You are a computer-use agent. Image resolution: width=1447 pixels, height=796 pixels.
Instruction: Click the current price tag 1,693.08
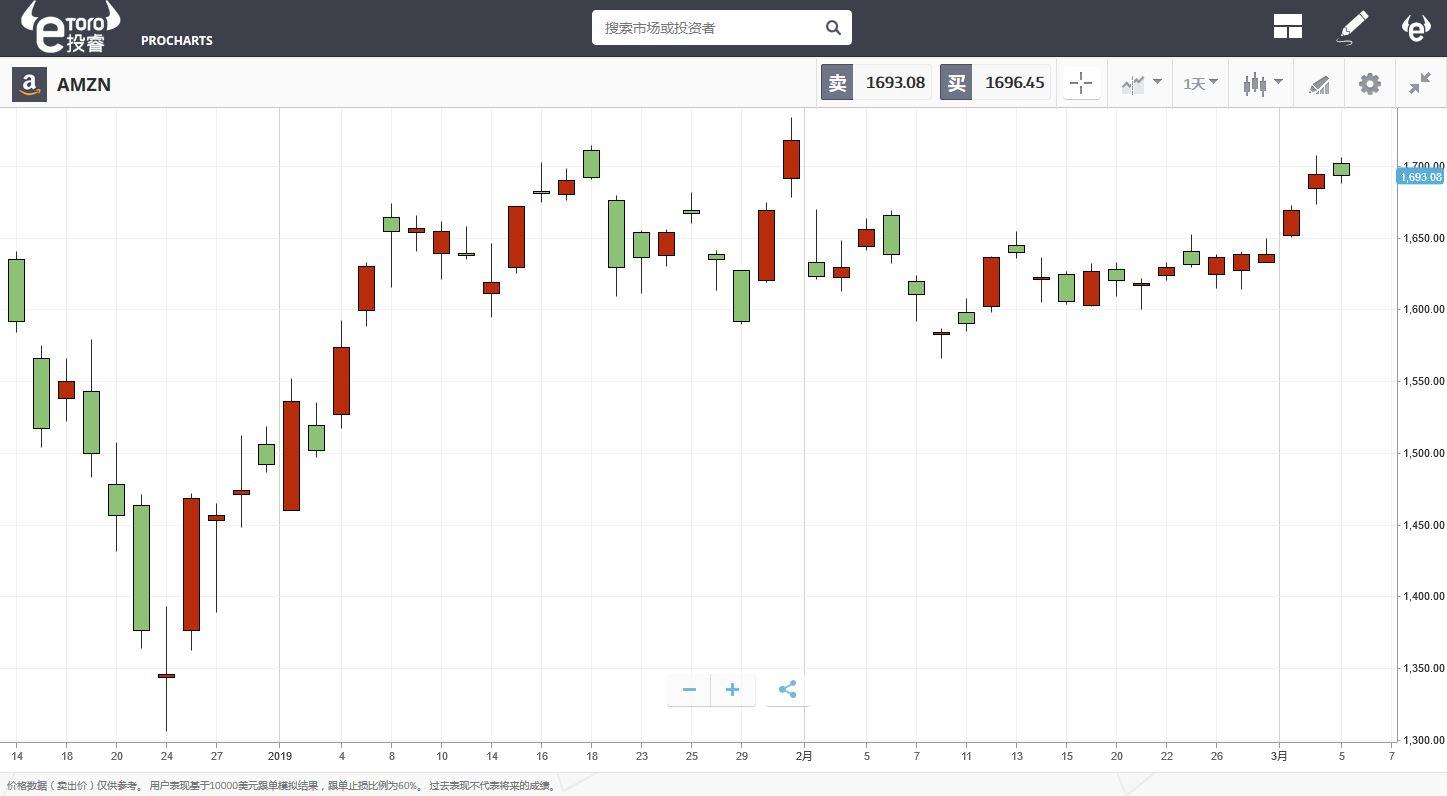pos(1420,177)
